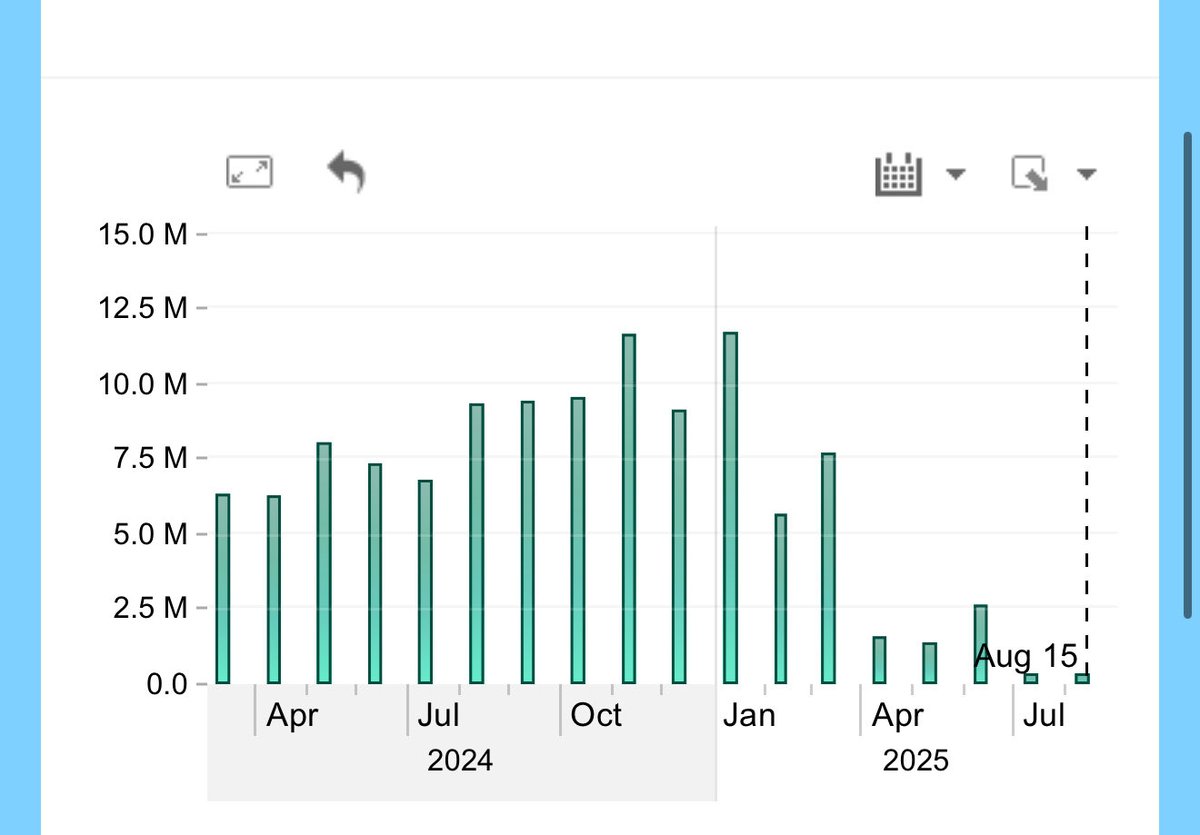Click the May 2025 bar near 1.3 M
The height and width of the screenshot is (835, 1200).
929,663
